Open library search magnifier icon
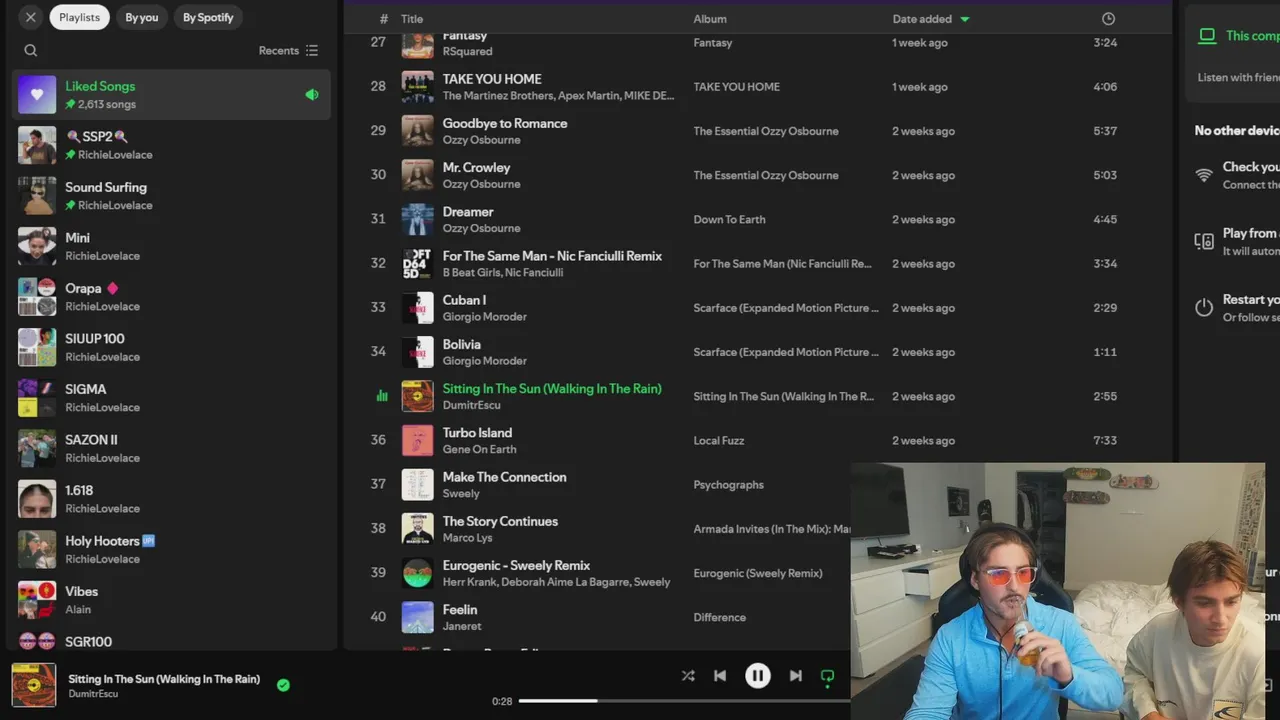The width and height of the screenshot is (1280, 720). (31, 50)
